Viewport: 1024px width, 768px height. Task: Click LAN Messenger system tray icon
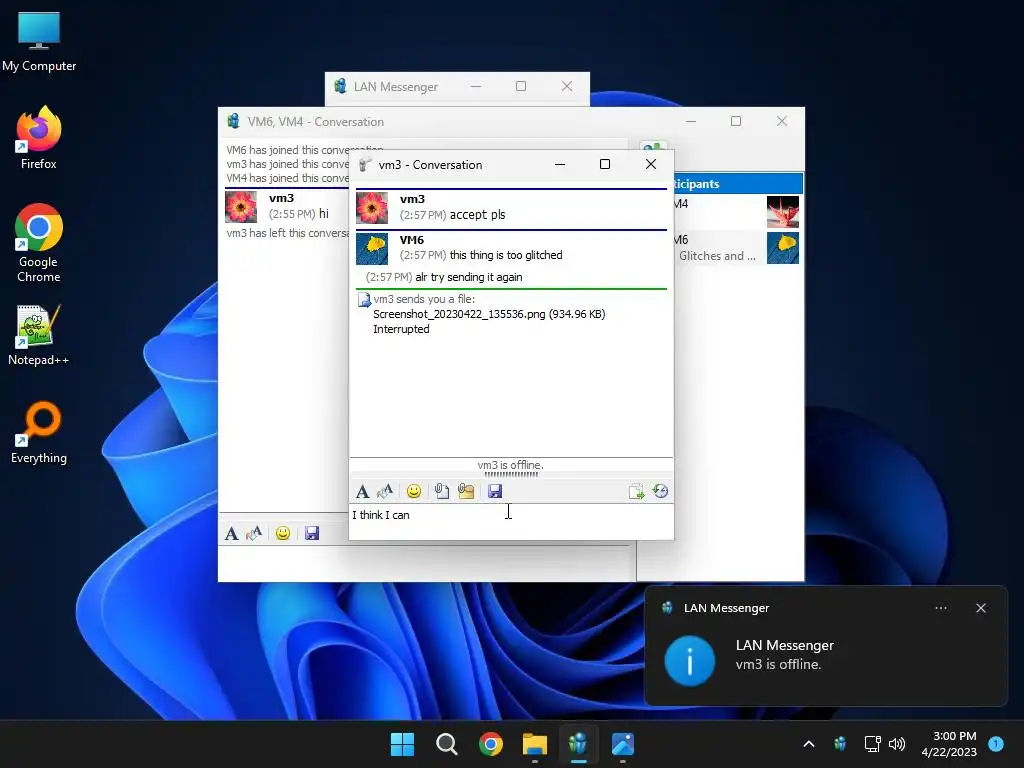pos(840,744)
